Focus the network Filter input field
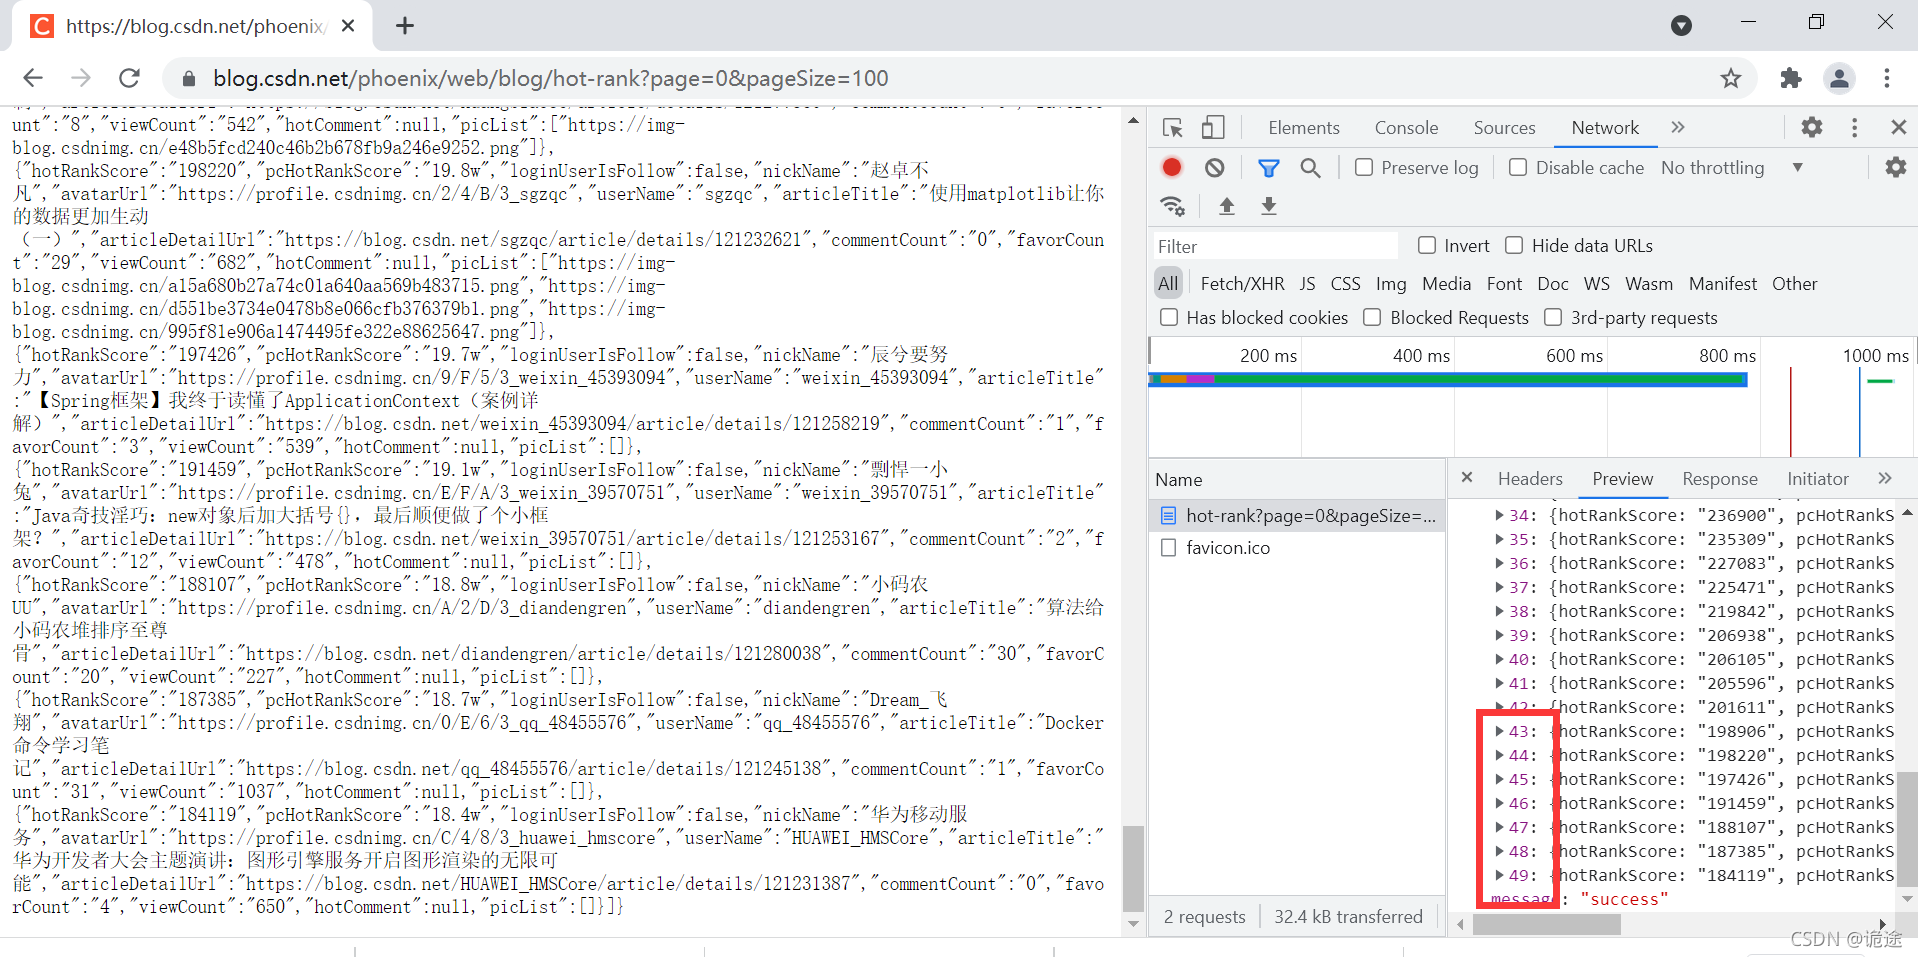Image resolution: width=1918 pixels, height=957 pixels. pyautogui.click(x=1276, y=246)
